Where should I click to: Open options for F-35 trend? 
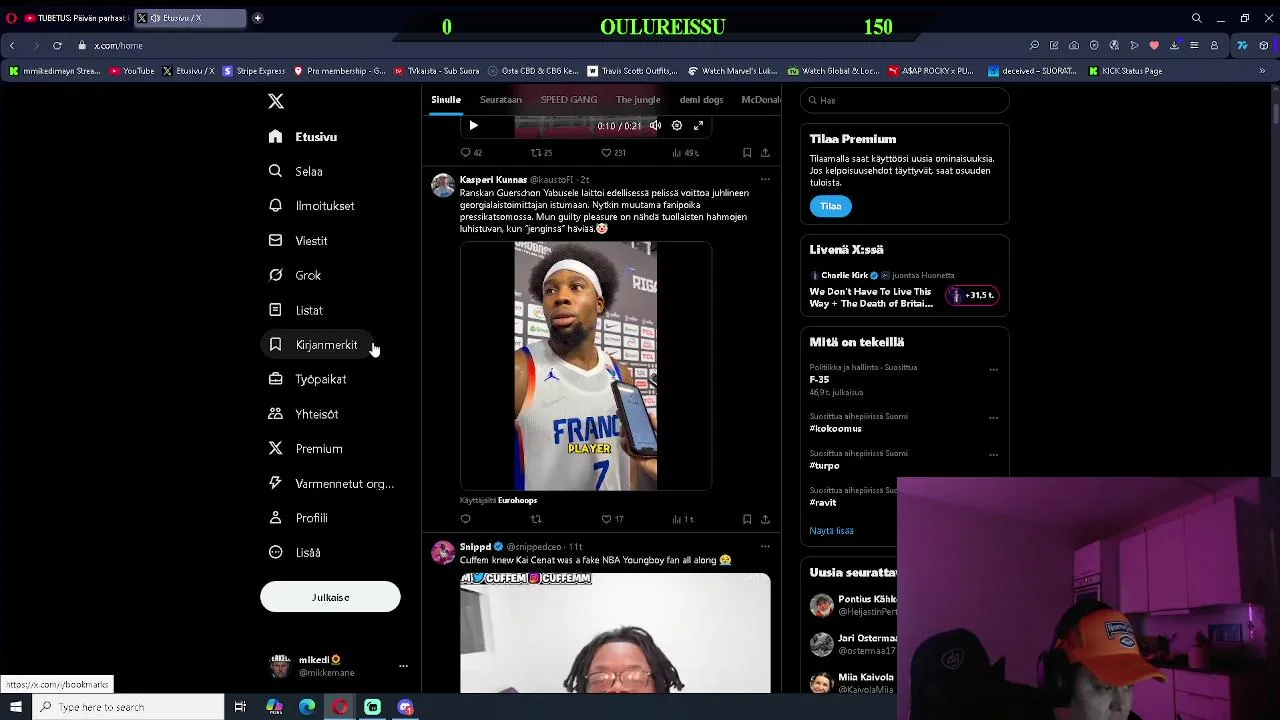click(x=993, y=370)
